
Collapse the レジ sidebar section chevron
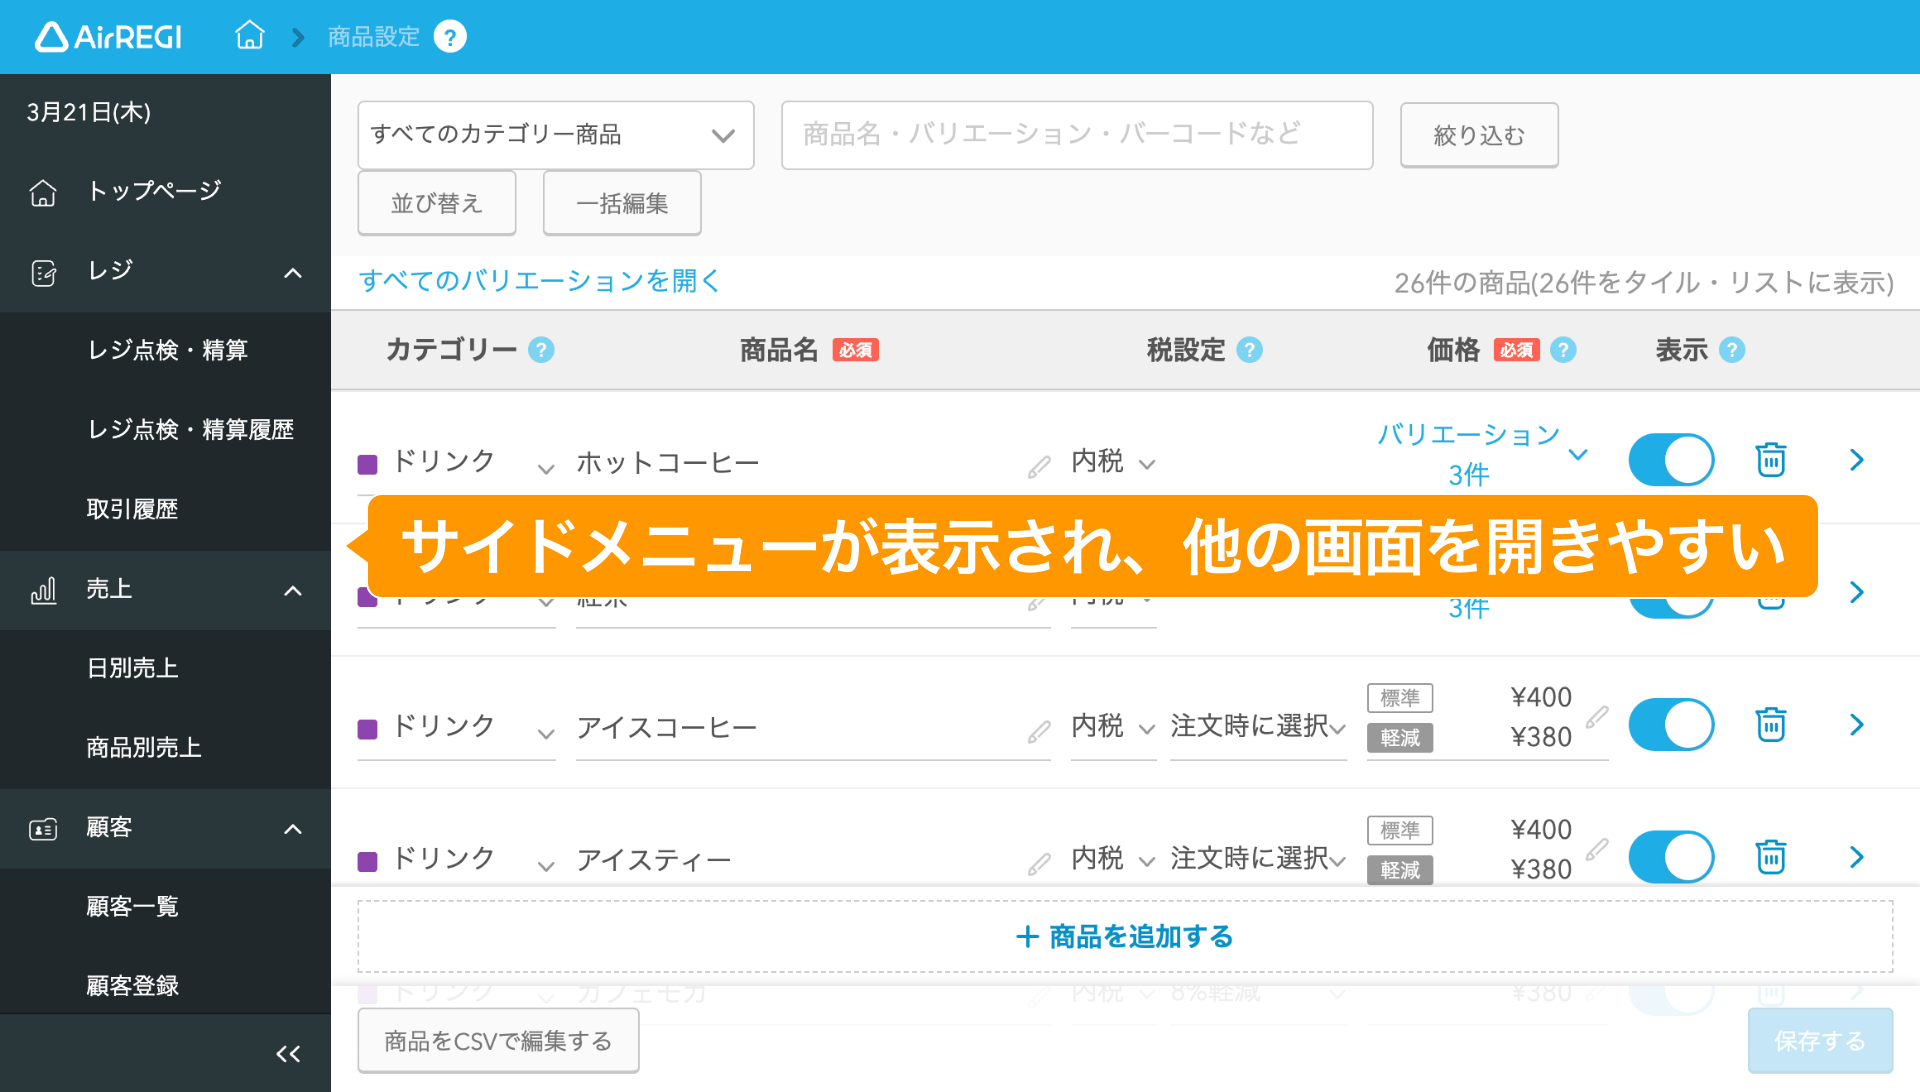pos(293,273)
